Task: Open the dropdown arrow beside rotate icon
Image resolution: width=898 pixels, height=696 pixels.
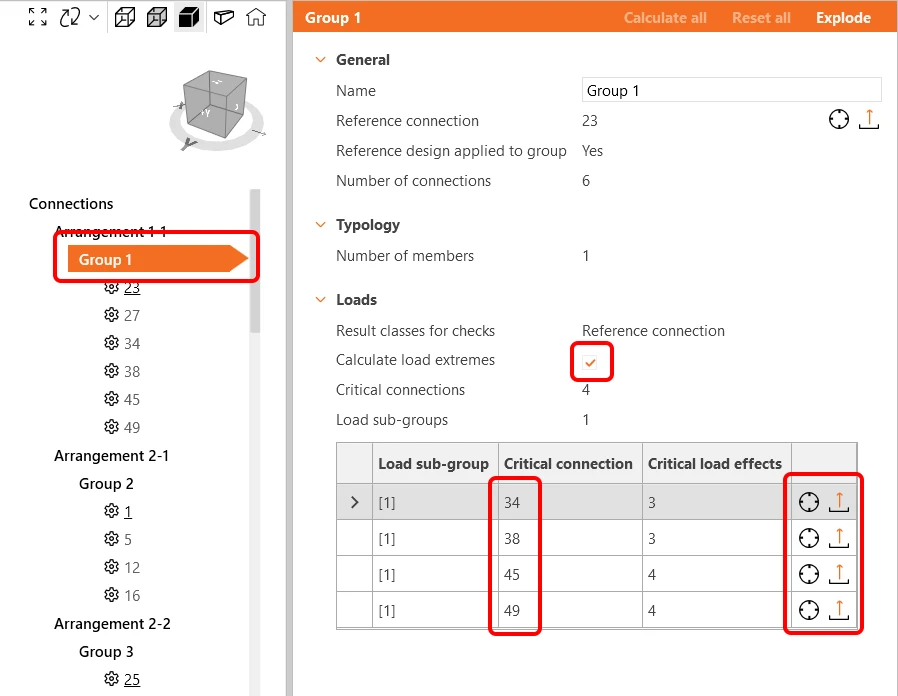Action: coord(94,17)
